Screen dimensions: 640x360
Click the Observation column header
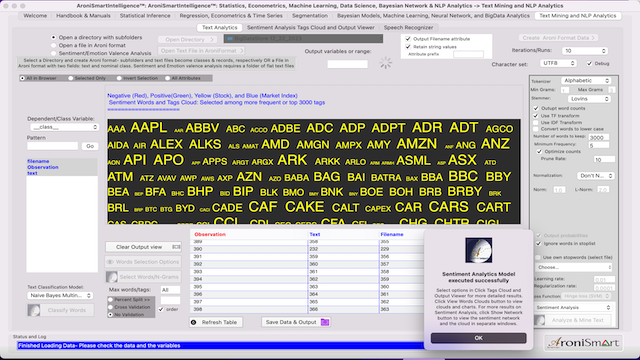pyautogui.click(x=210, y=234)
